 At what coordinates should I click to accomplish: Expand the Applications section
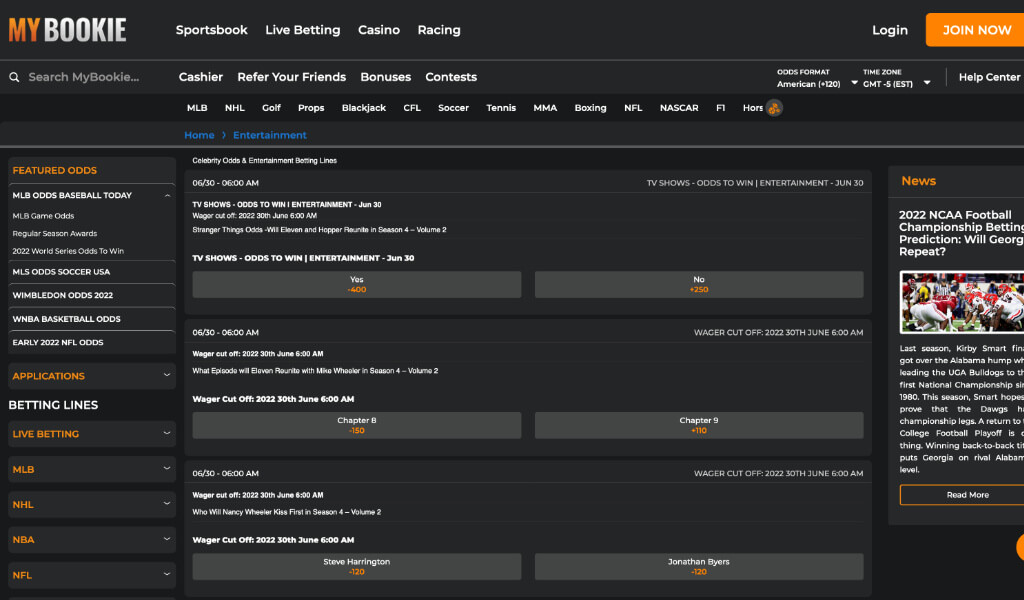[x=91, y=376]
